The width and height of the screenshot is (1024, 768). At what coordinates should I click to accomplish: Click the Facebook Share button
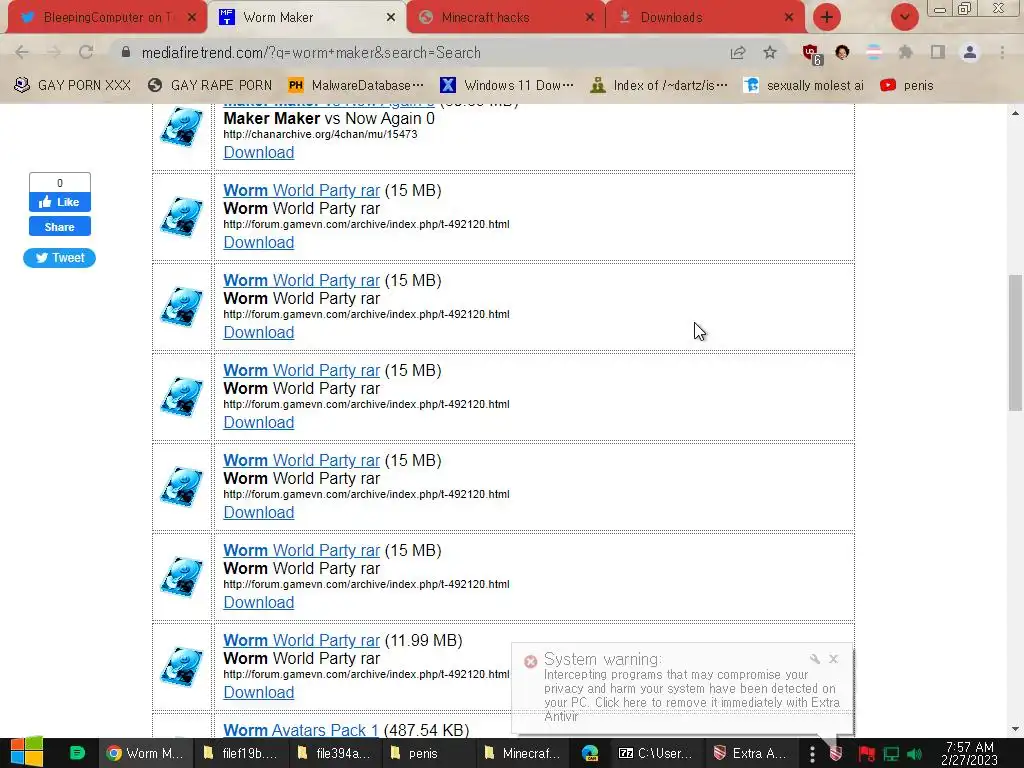point(59,227)
